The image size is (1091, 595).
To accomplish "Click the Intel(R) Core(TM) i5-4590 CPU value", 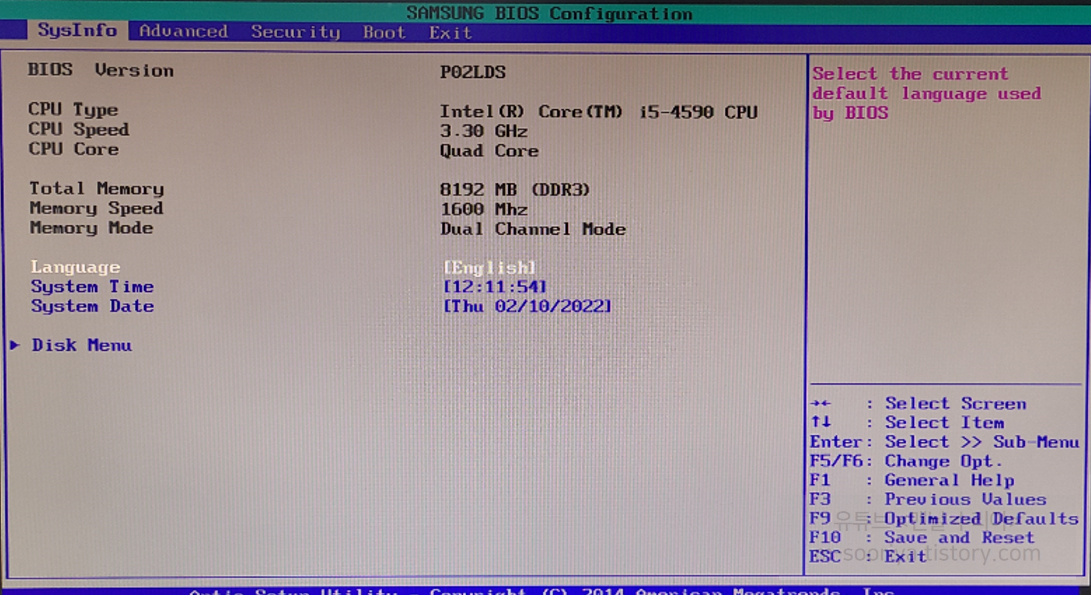I will [598, 112].
